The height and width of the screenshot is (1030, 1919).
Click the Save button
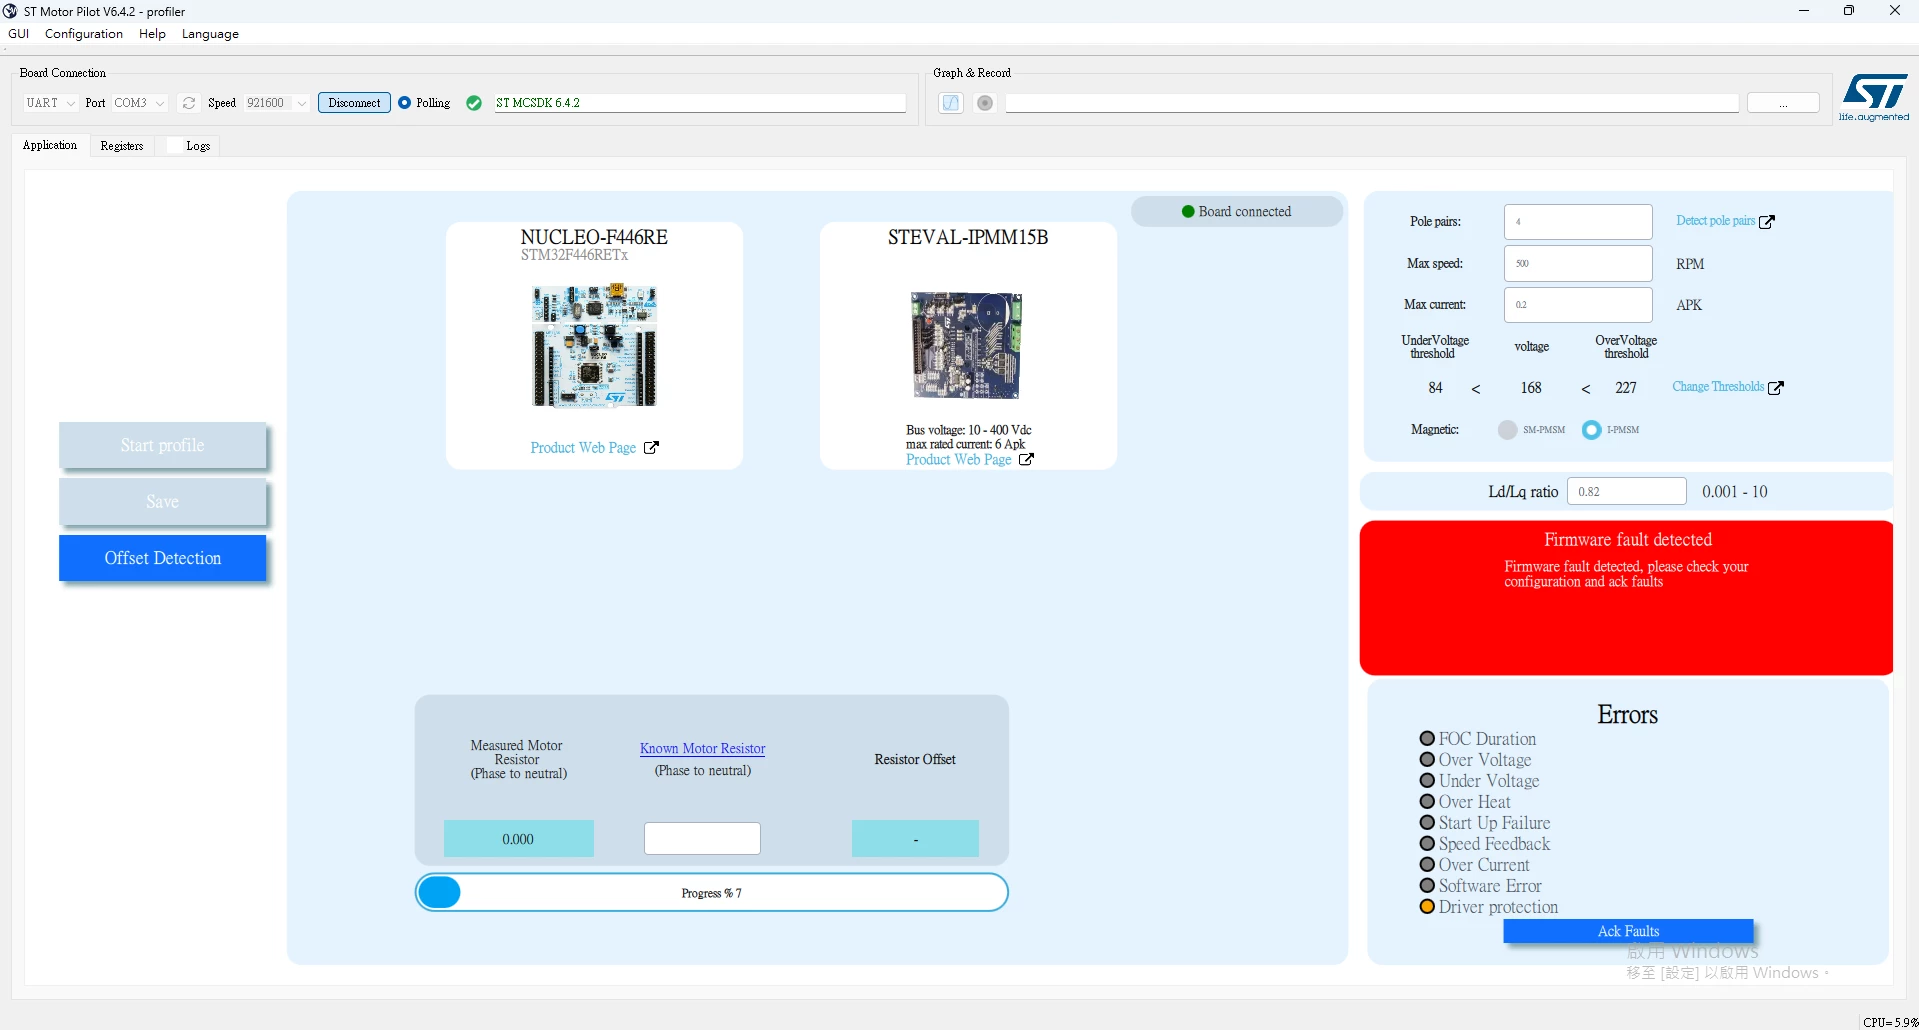pyautogui.click(x=163, y=502)
